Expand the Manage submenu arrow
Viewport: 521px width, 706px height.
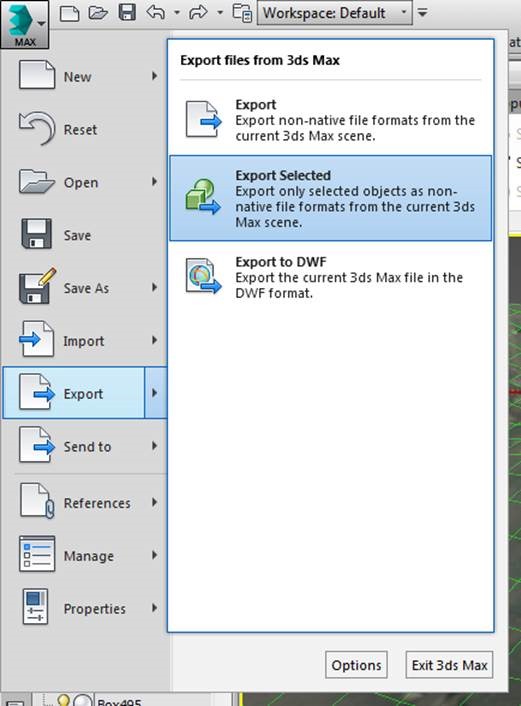154,555
